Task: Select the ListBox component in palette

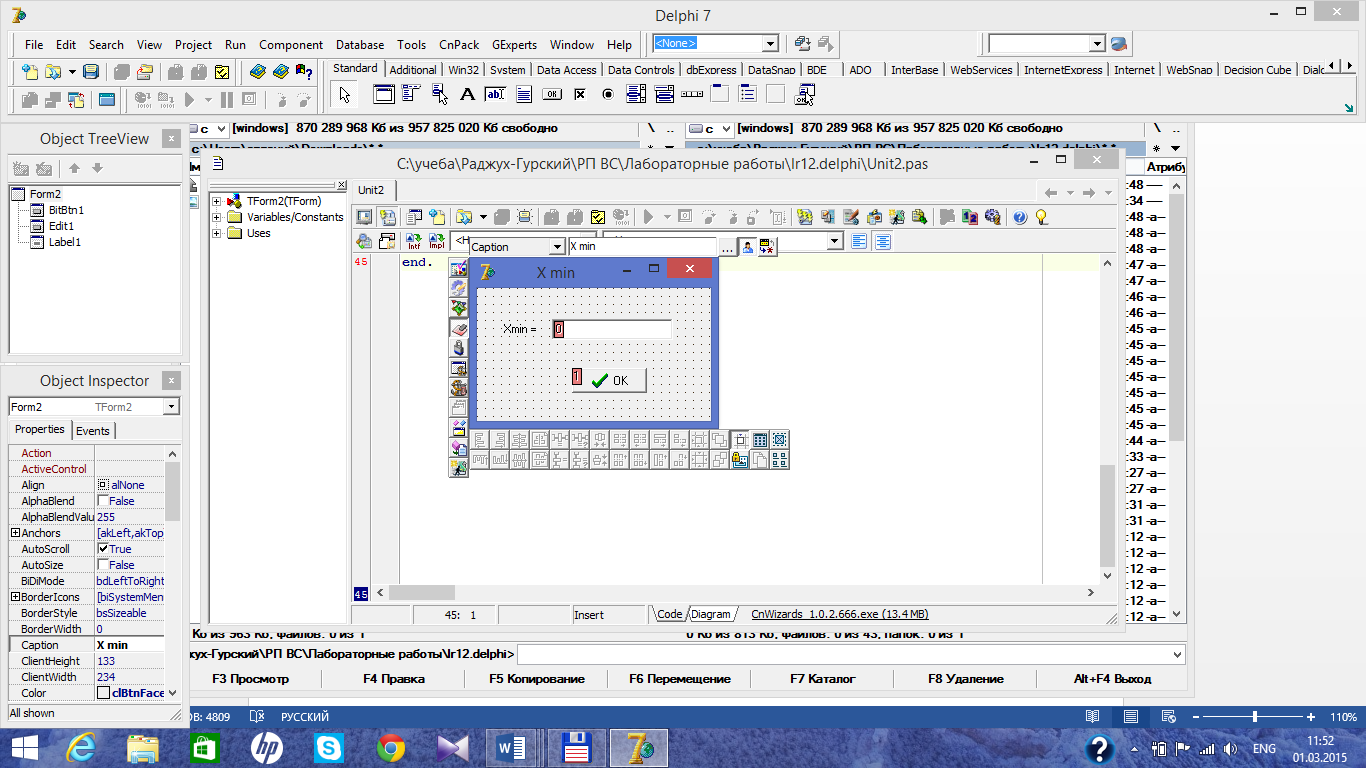Action: click(635, 95)
